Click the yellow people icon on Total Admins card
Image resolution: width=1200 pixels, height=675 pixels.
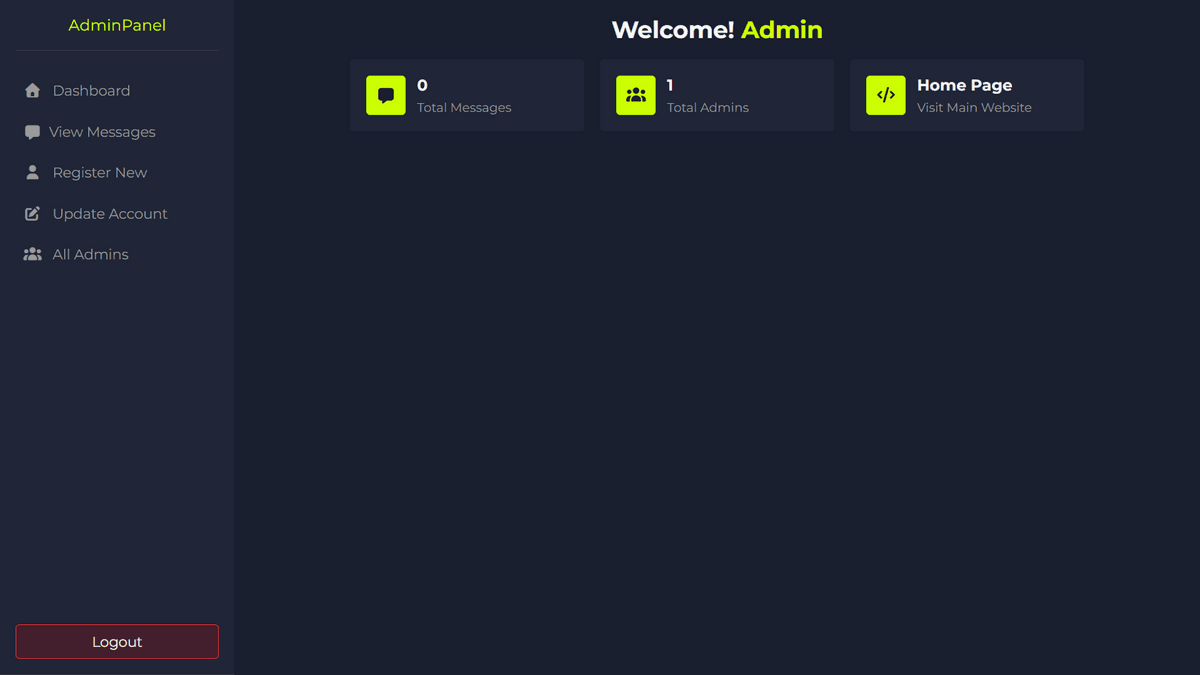click(636, 96)
